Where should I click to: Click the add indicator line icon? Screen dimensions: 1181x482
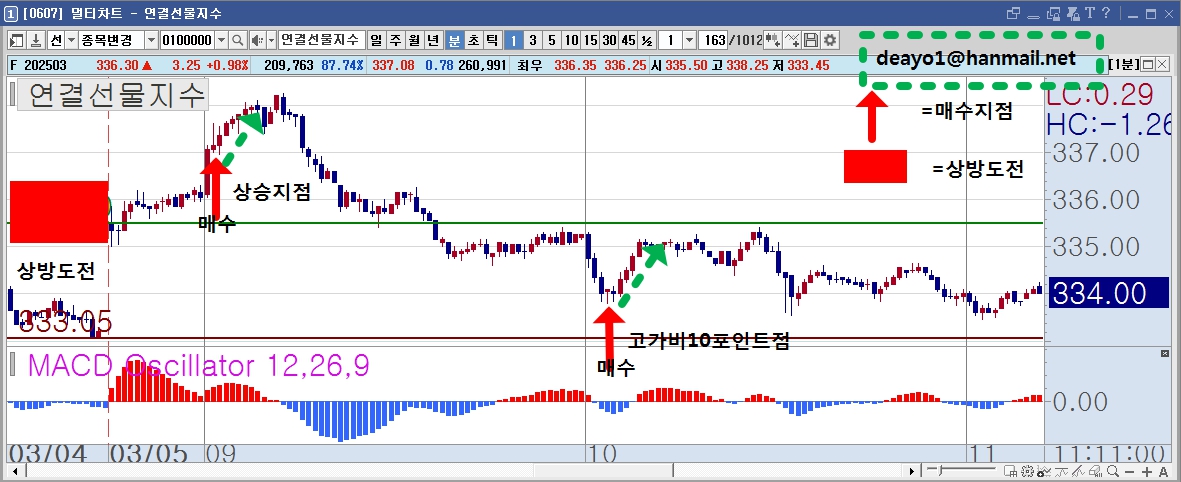[x=792, y=40]
